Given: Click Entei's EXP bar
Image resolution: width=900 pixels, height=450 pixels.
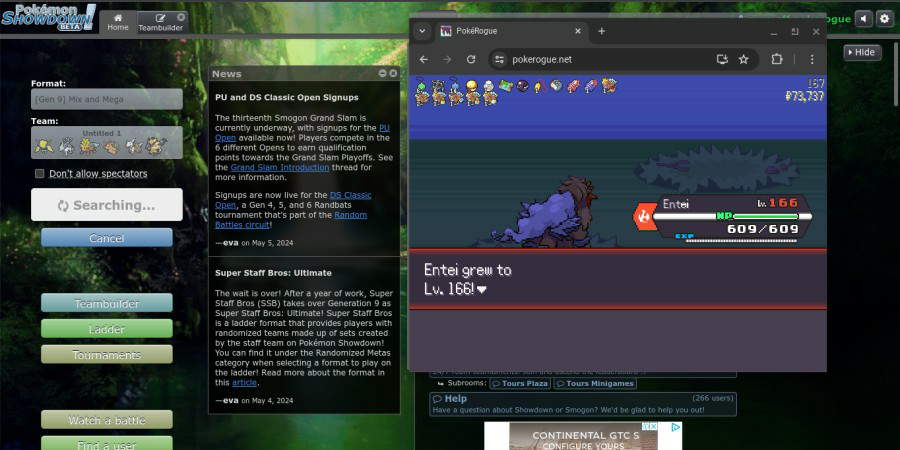Looking at the screenshot, I should (x=741, y=240).
